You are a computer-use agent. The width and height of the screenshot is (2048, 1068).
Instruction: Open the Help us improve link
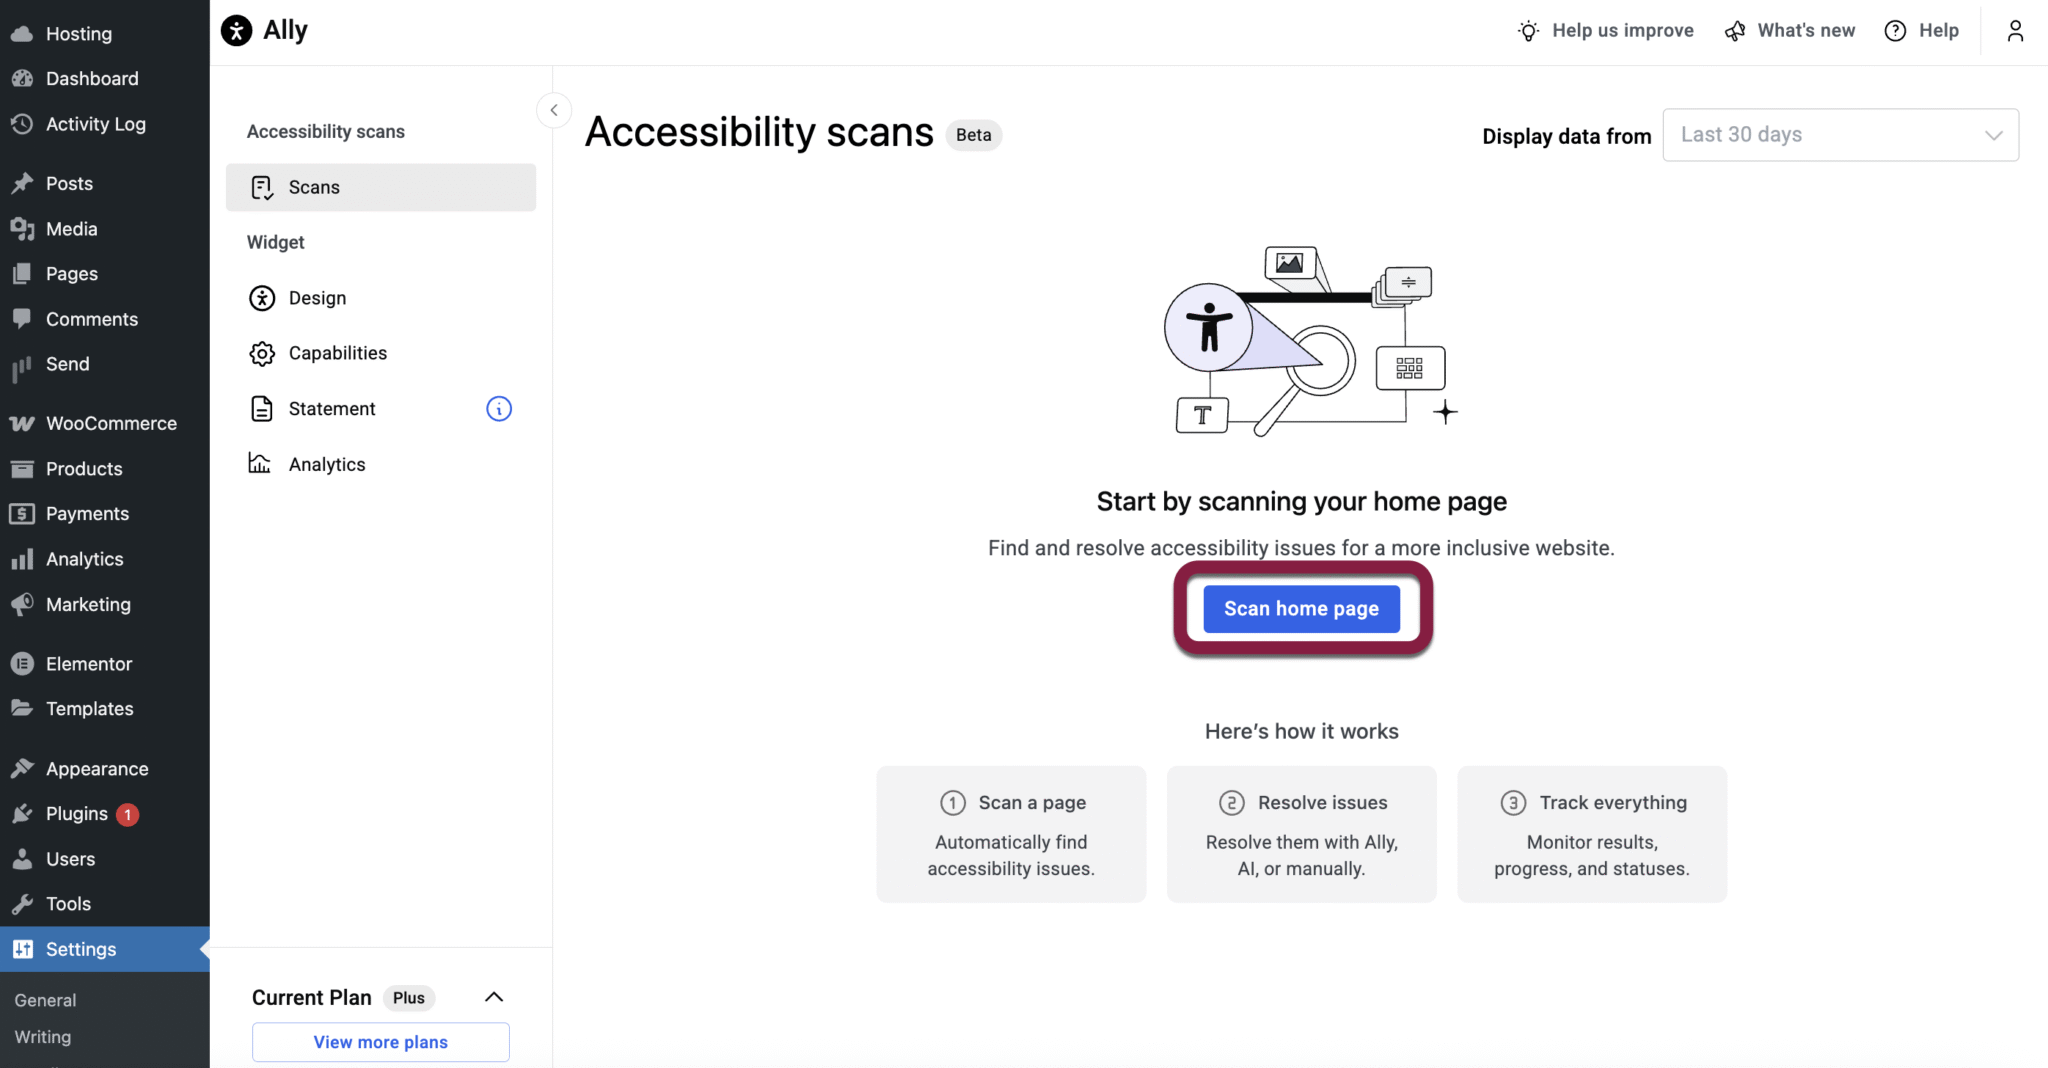[x=1604, y=30]
